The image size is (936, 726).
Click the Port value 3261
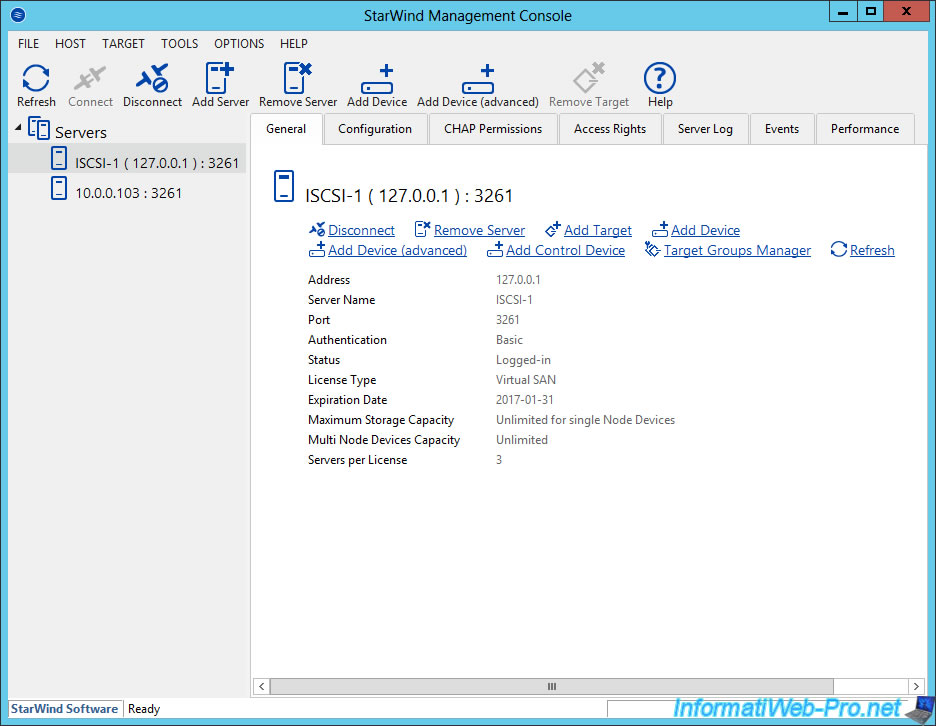coord(507,320)
